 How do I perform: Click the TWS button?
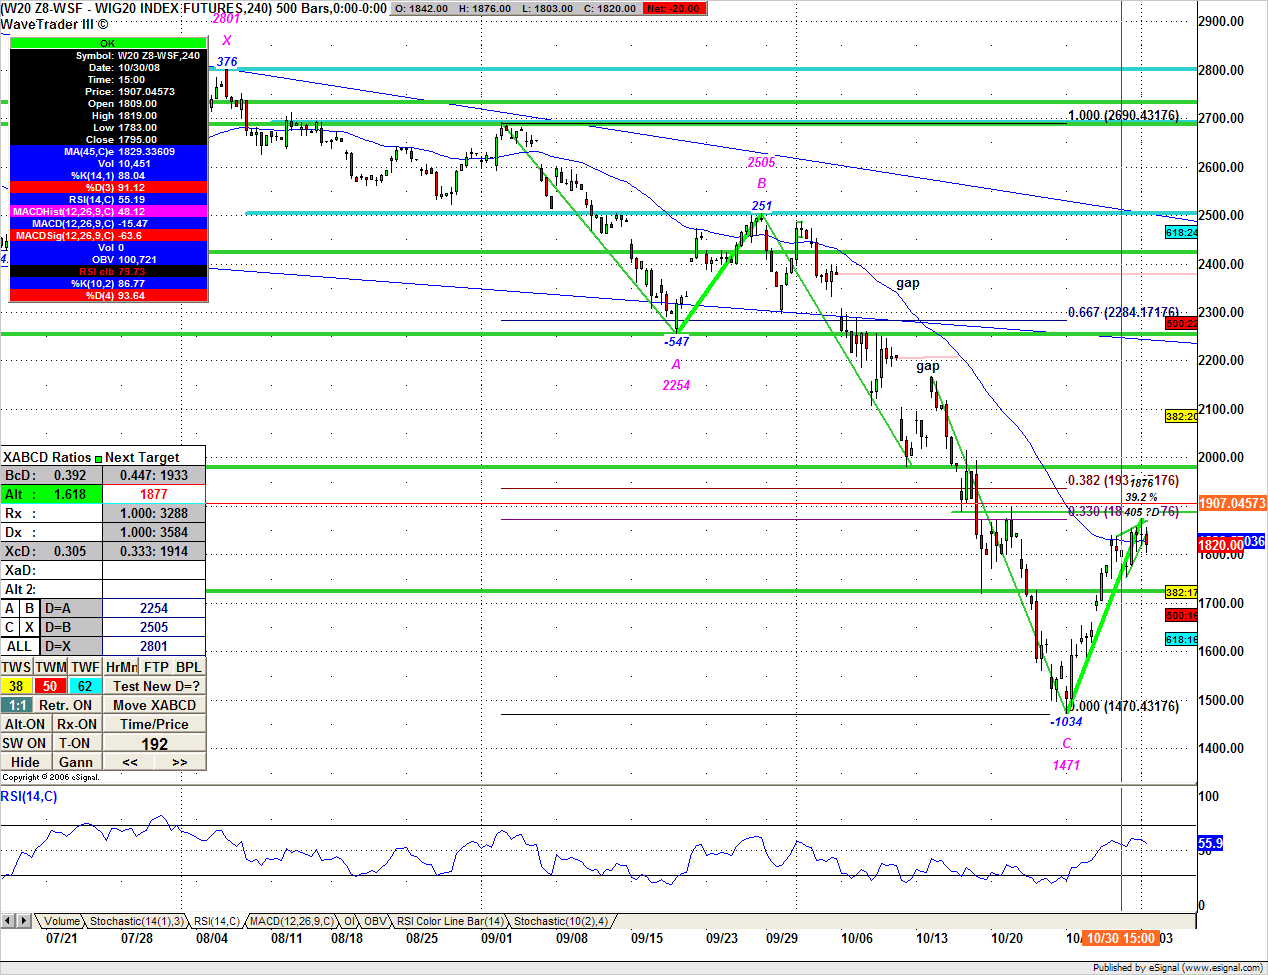click(x=17, y=667)
